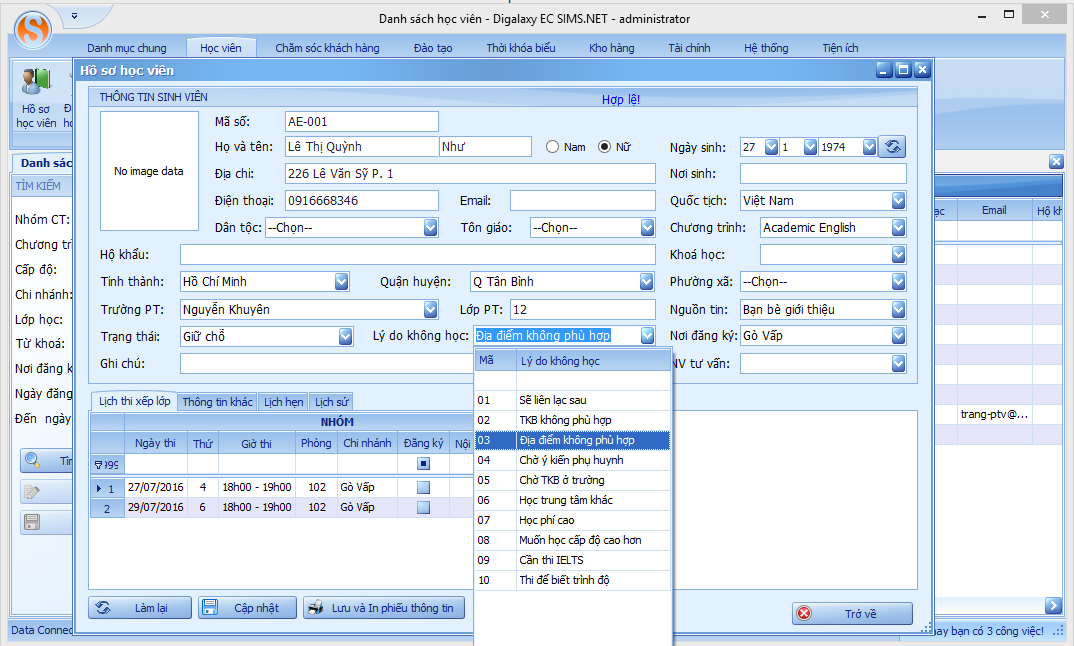The height and width of the screenshot is (646, 1074).
Task: Select the Nữ radio button
Action: [604, 147]
